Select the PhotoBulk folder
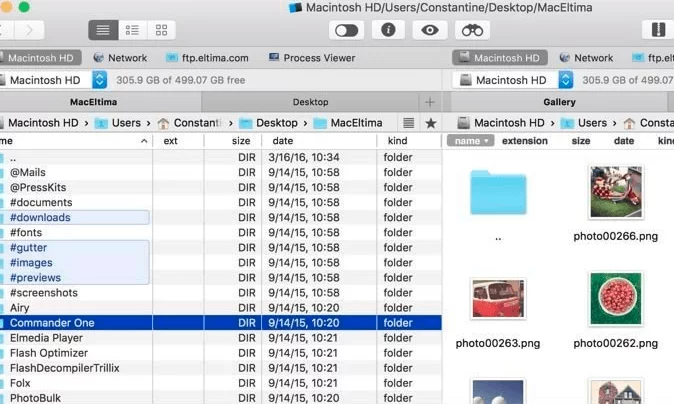The width and height of the screenshot is (674, 404). coord(221,398)
